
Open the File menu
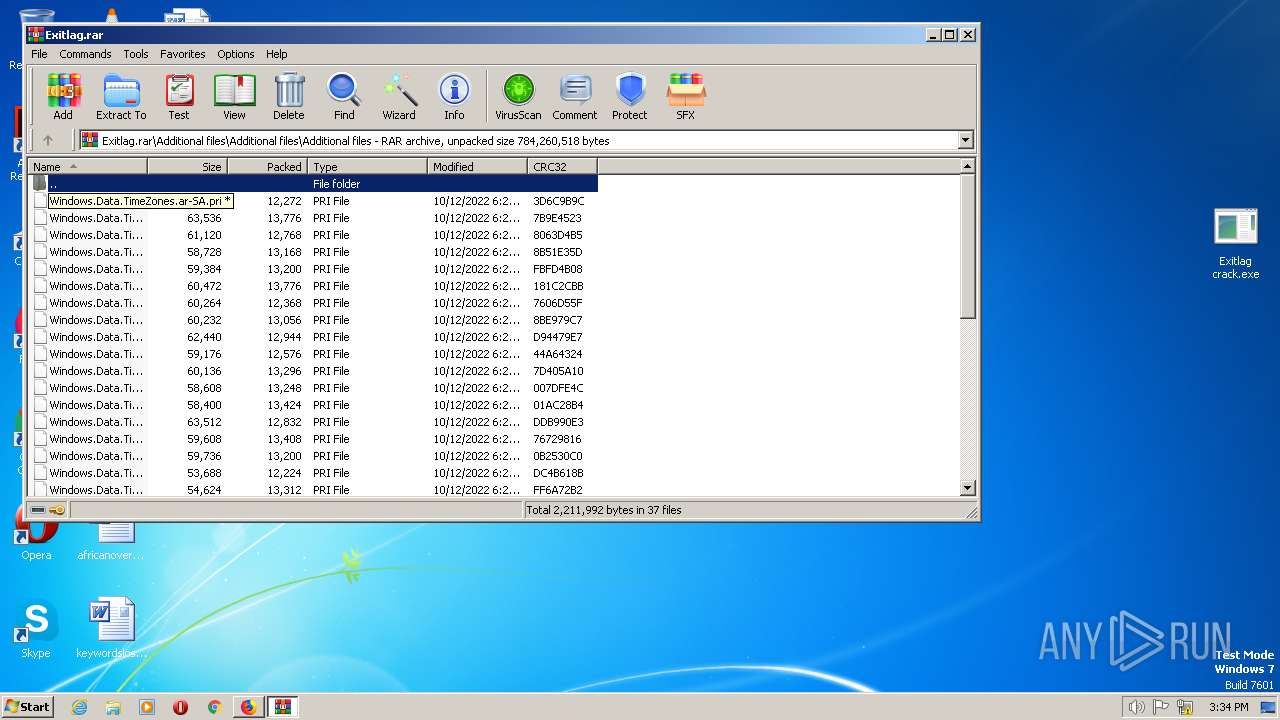coord(39,54)
